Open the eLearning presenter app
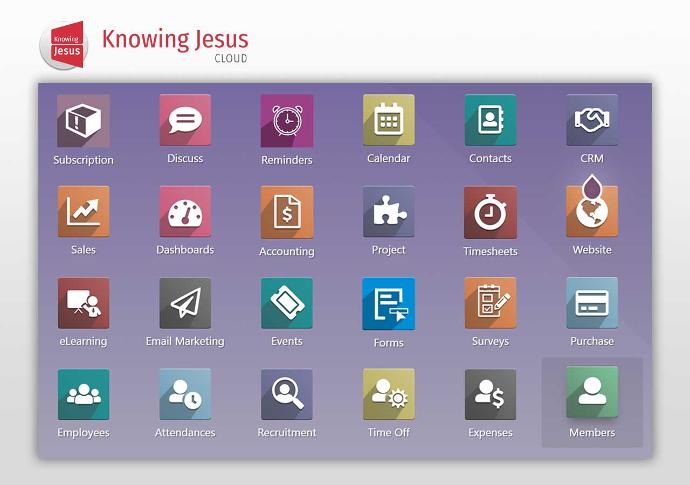 point(83,303)
